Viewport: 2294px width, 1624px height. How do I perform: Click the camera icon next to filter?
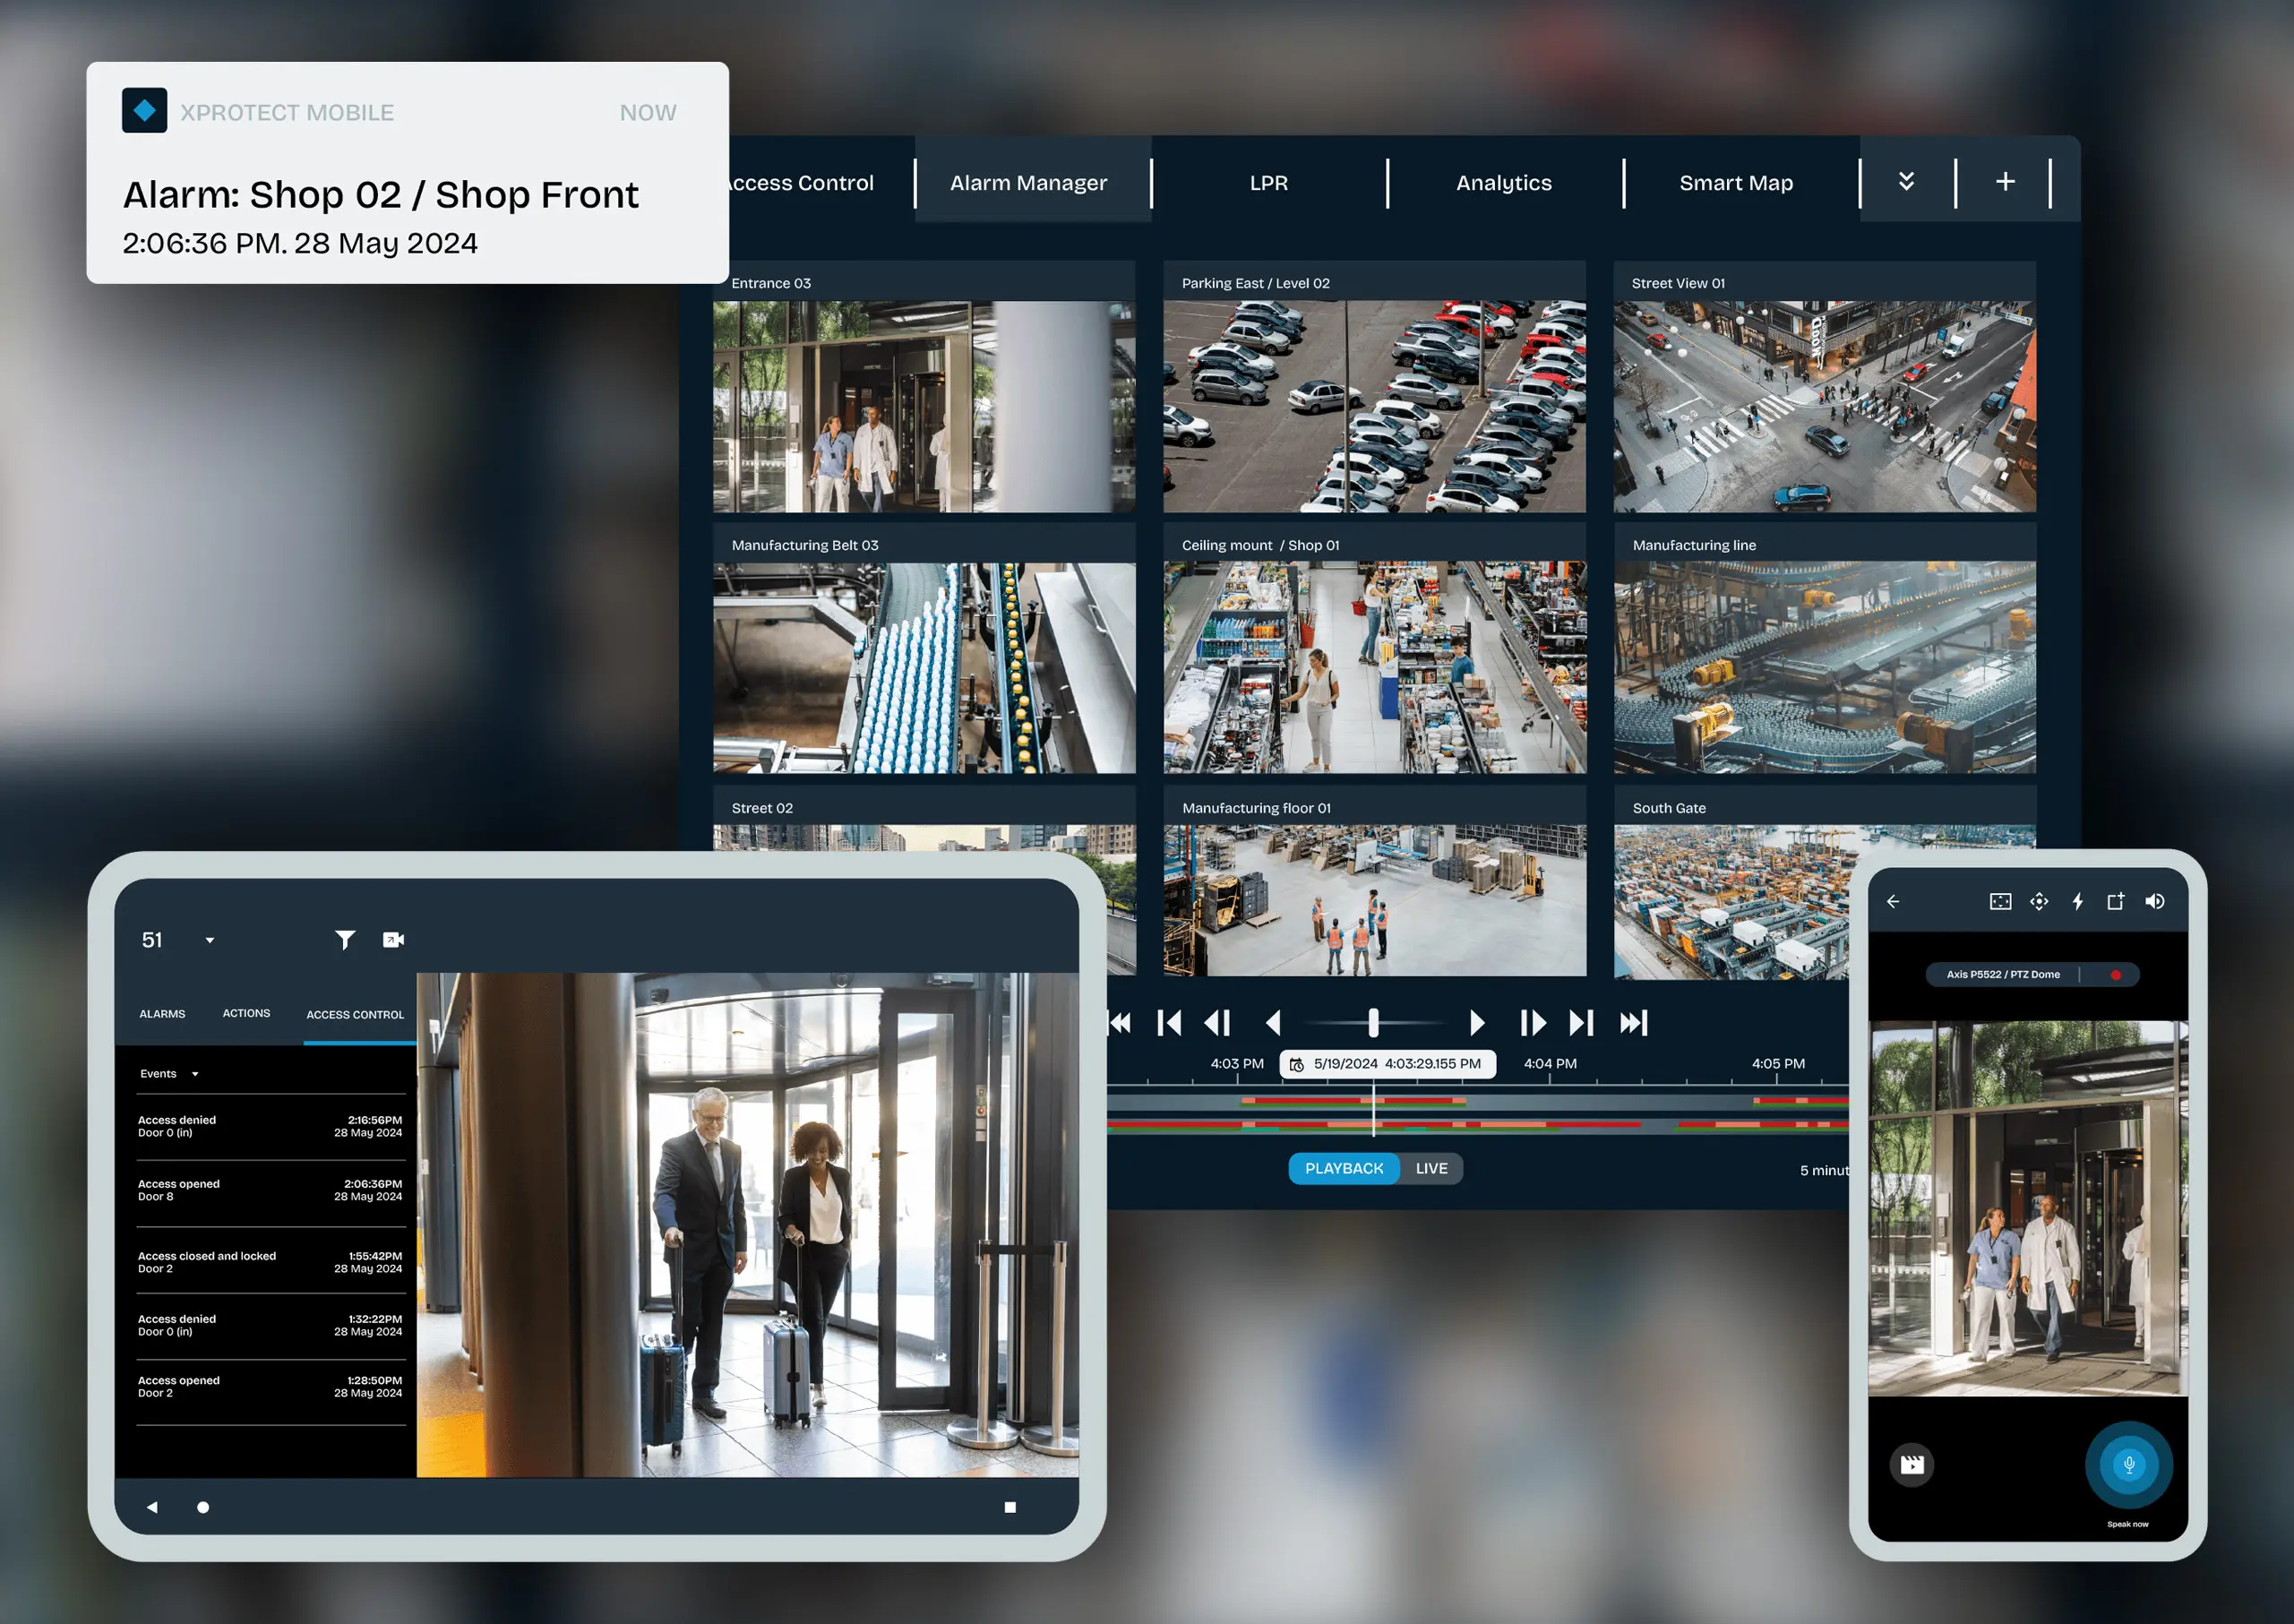393,939
